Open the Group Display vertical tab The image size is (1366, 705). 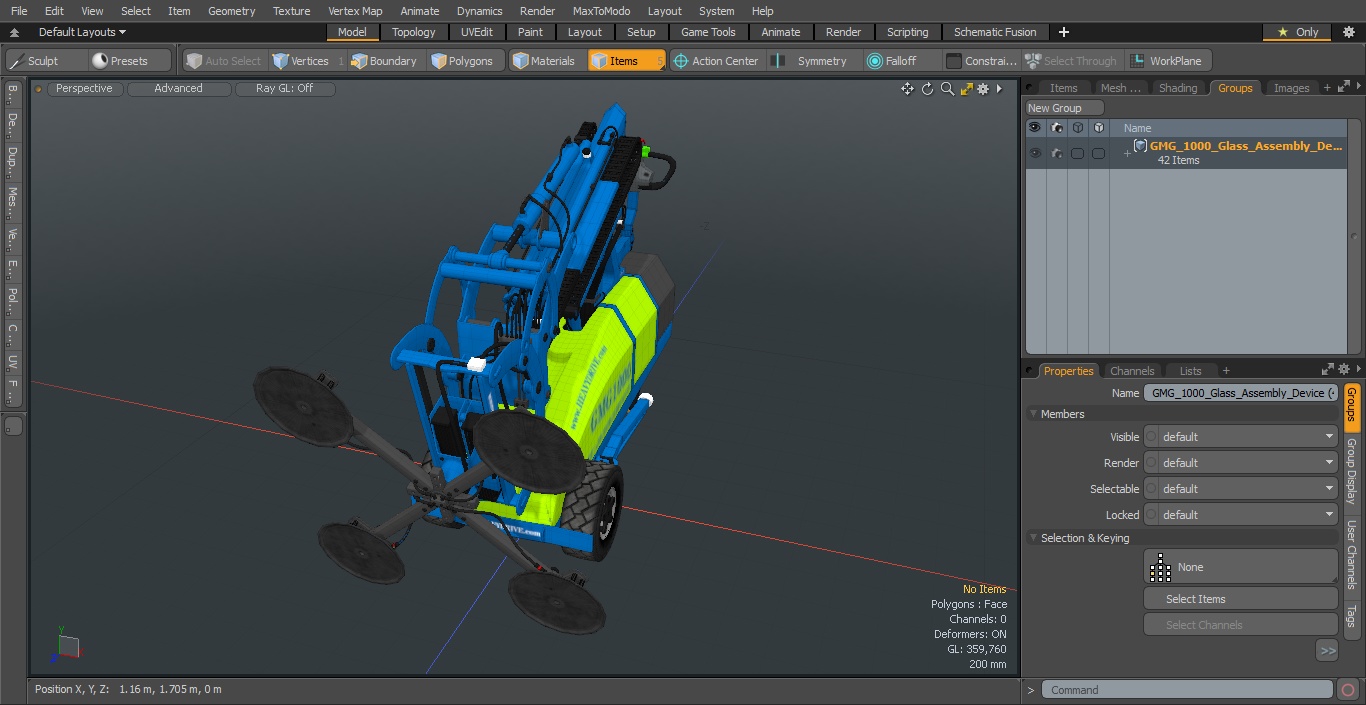[1351, 471]
